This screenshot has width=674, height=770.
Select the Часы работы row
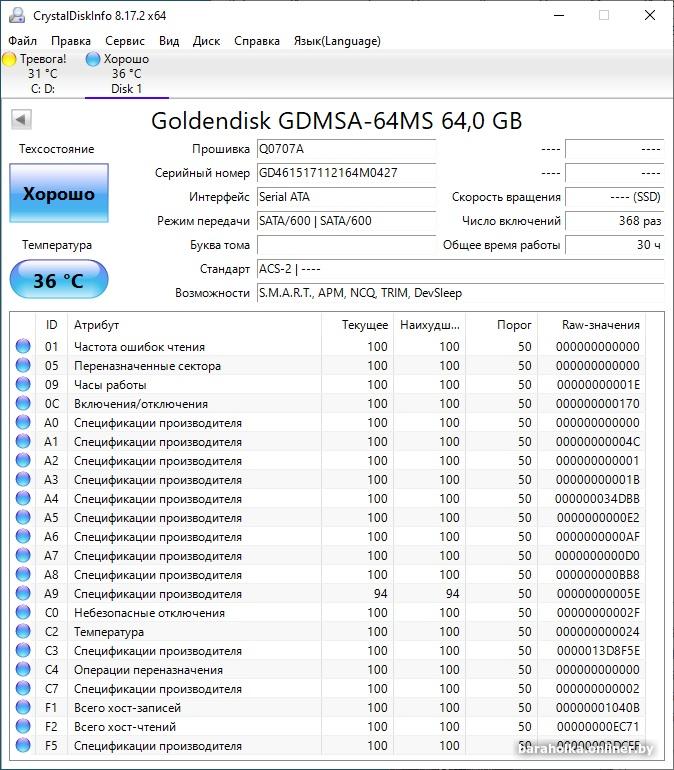[x=328, y=384]
